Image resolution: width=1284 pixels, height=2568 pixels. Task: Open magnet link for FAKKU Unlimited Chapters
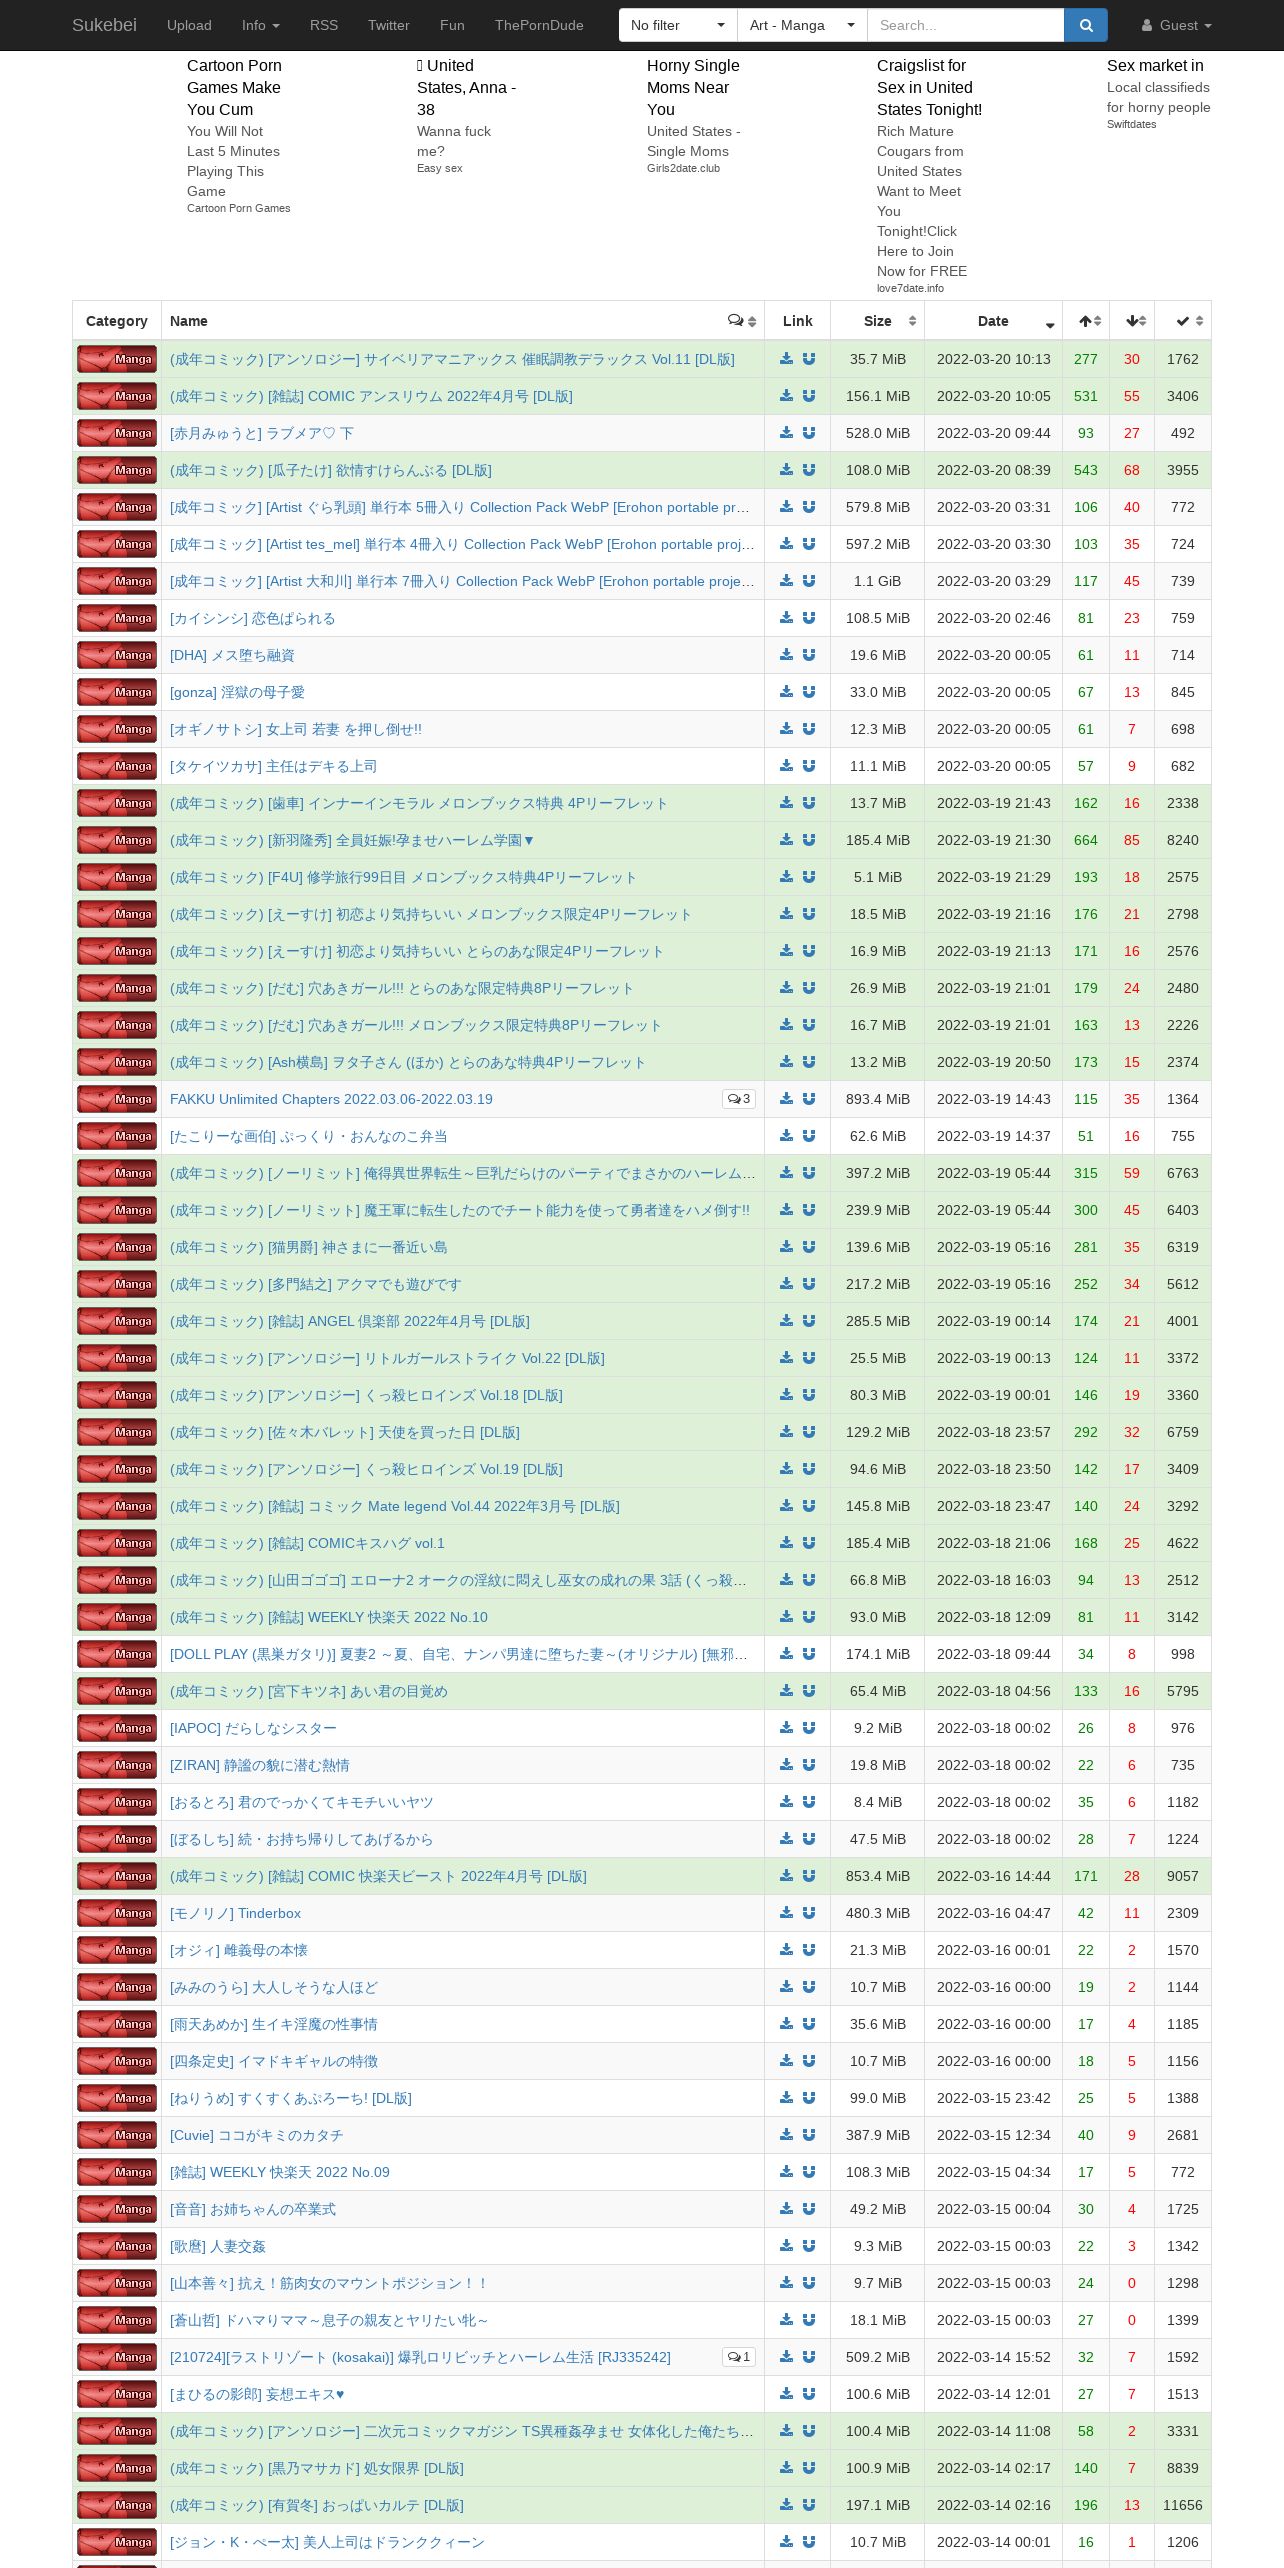(x=809, y=1099)
